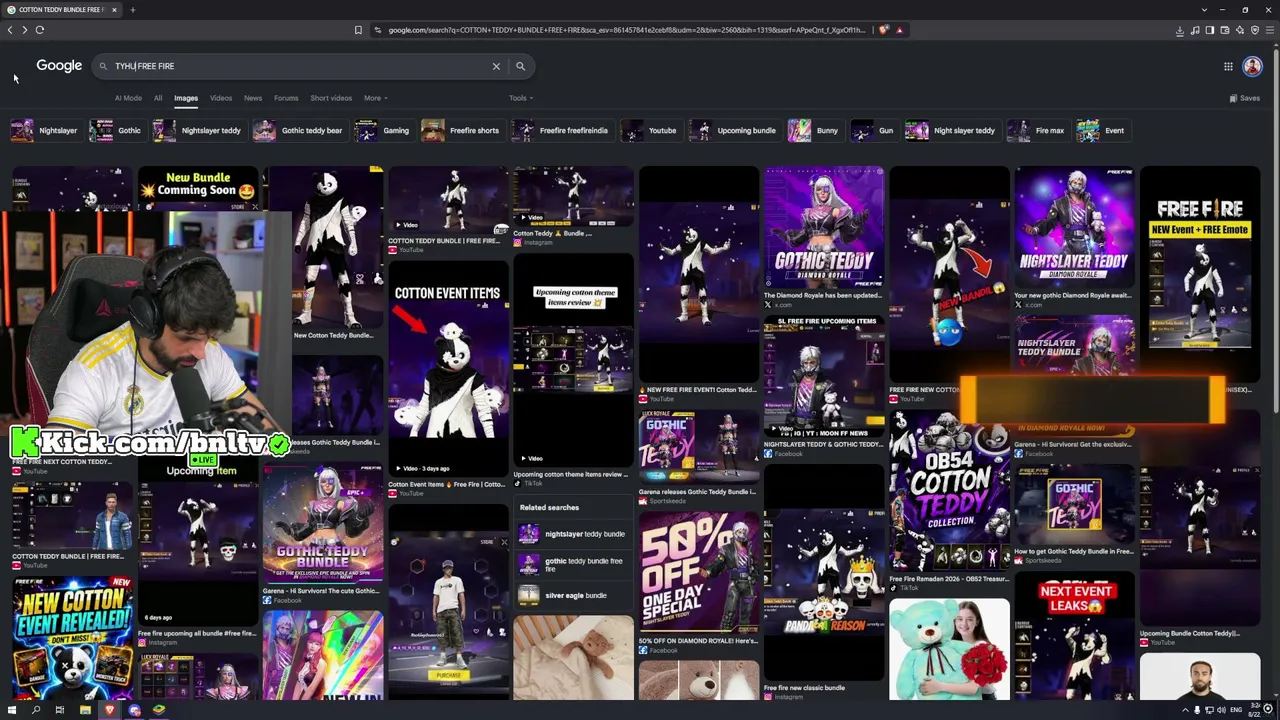
Task: Filter images by Freefire shorts chip
Action: point(461,131)
